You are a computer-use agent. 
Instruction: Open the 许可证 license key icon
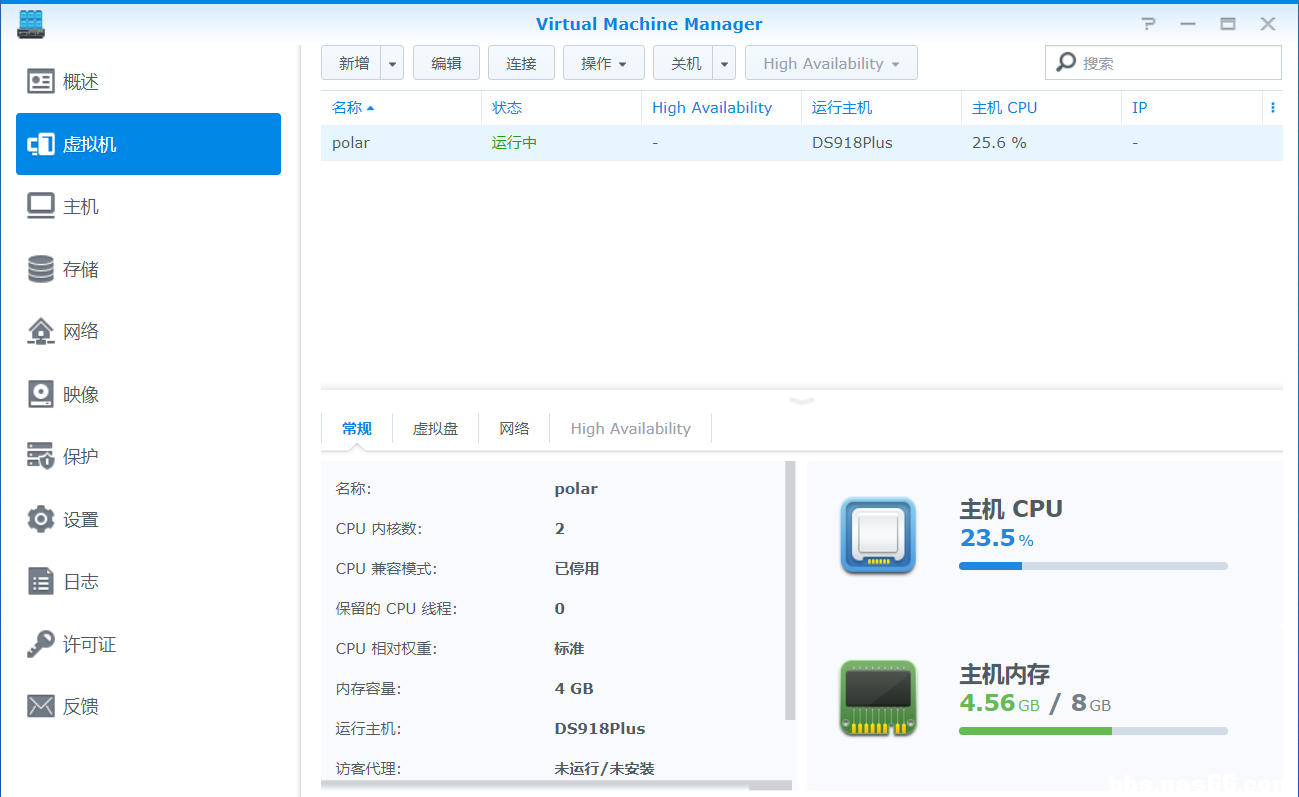(41, 644)
